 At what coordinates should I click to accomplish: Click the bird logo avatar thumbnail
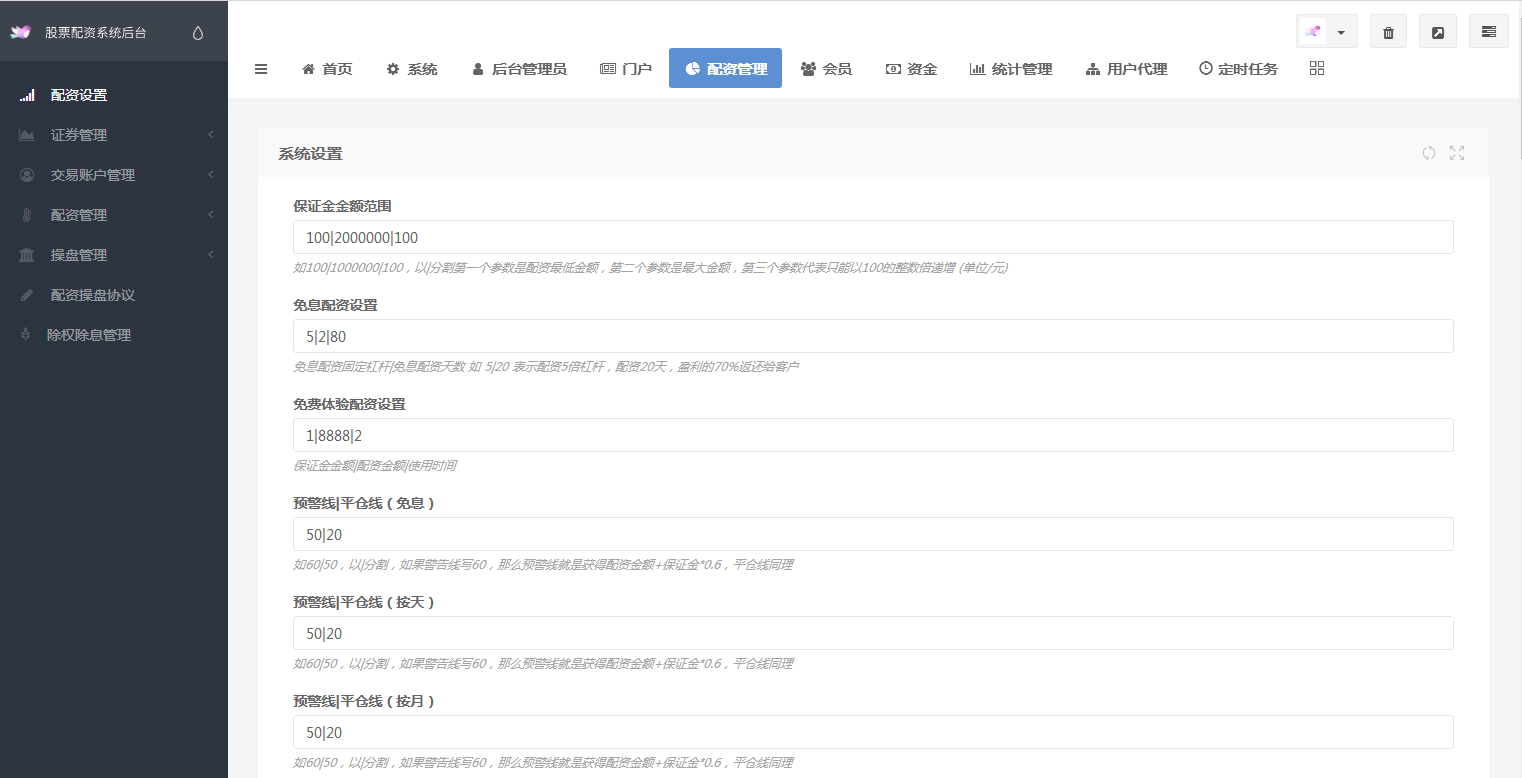(1313, 31)
